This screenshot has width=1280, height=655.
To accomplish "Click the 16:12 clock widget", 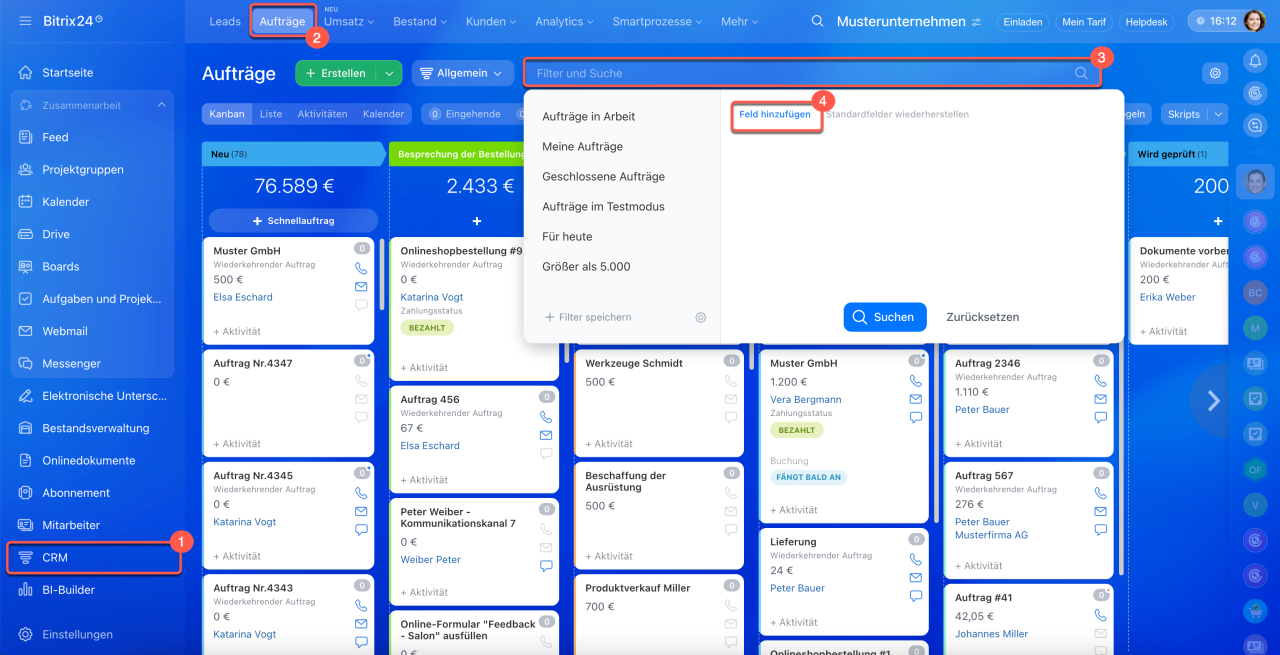I will click(x=1214, y=21).
